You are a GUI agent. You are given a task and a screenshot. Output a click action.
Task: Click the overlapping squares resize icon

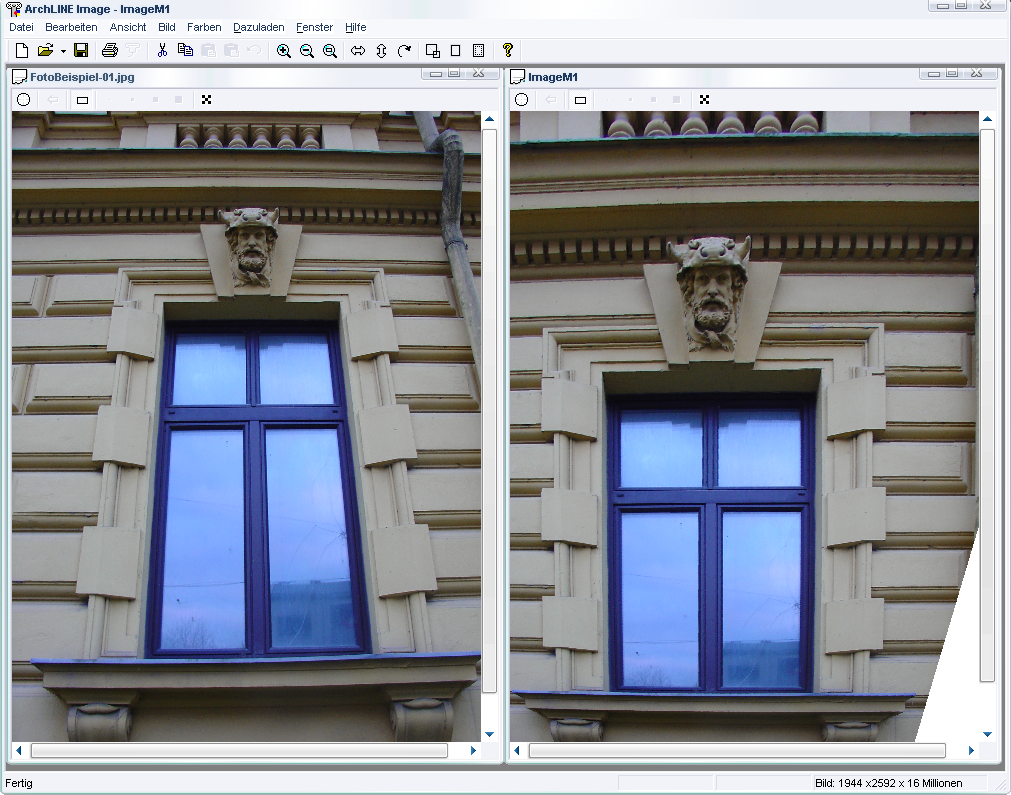click(x=433, y=50)
